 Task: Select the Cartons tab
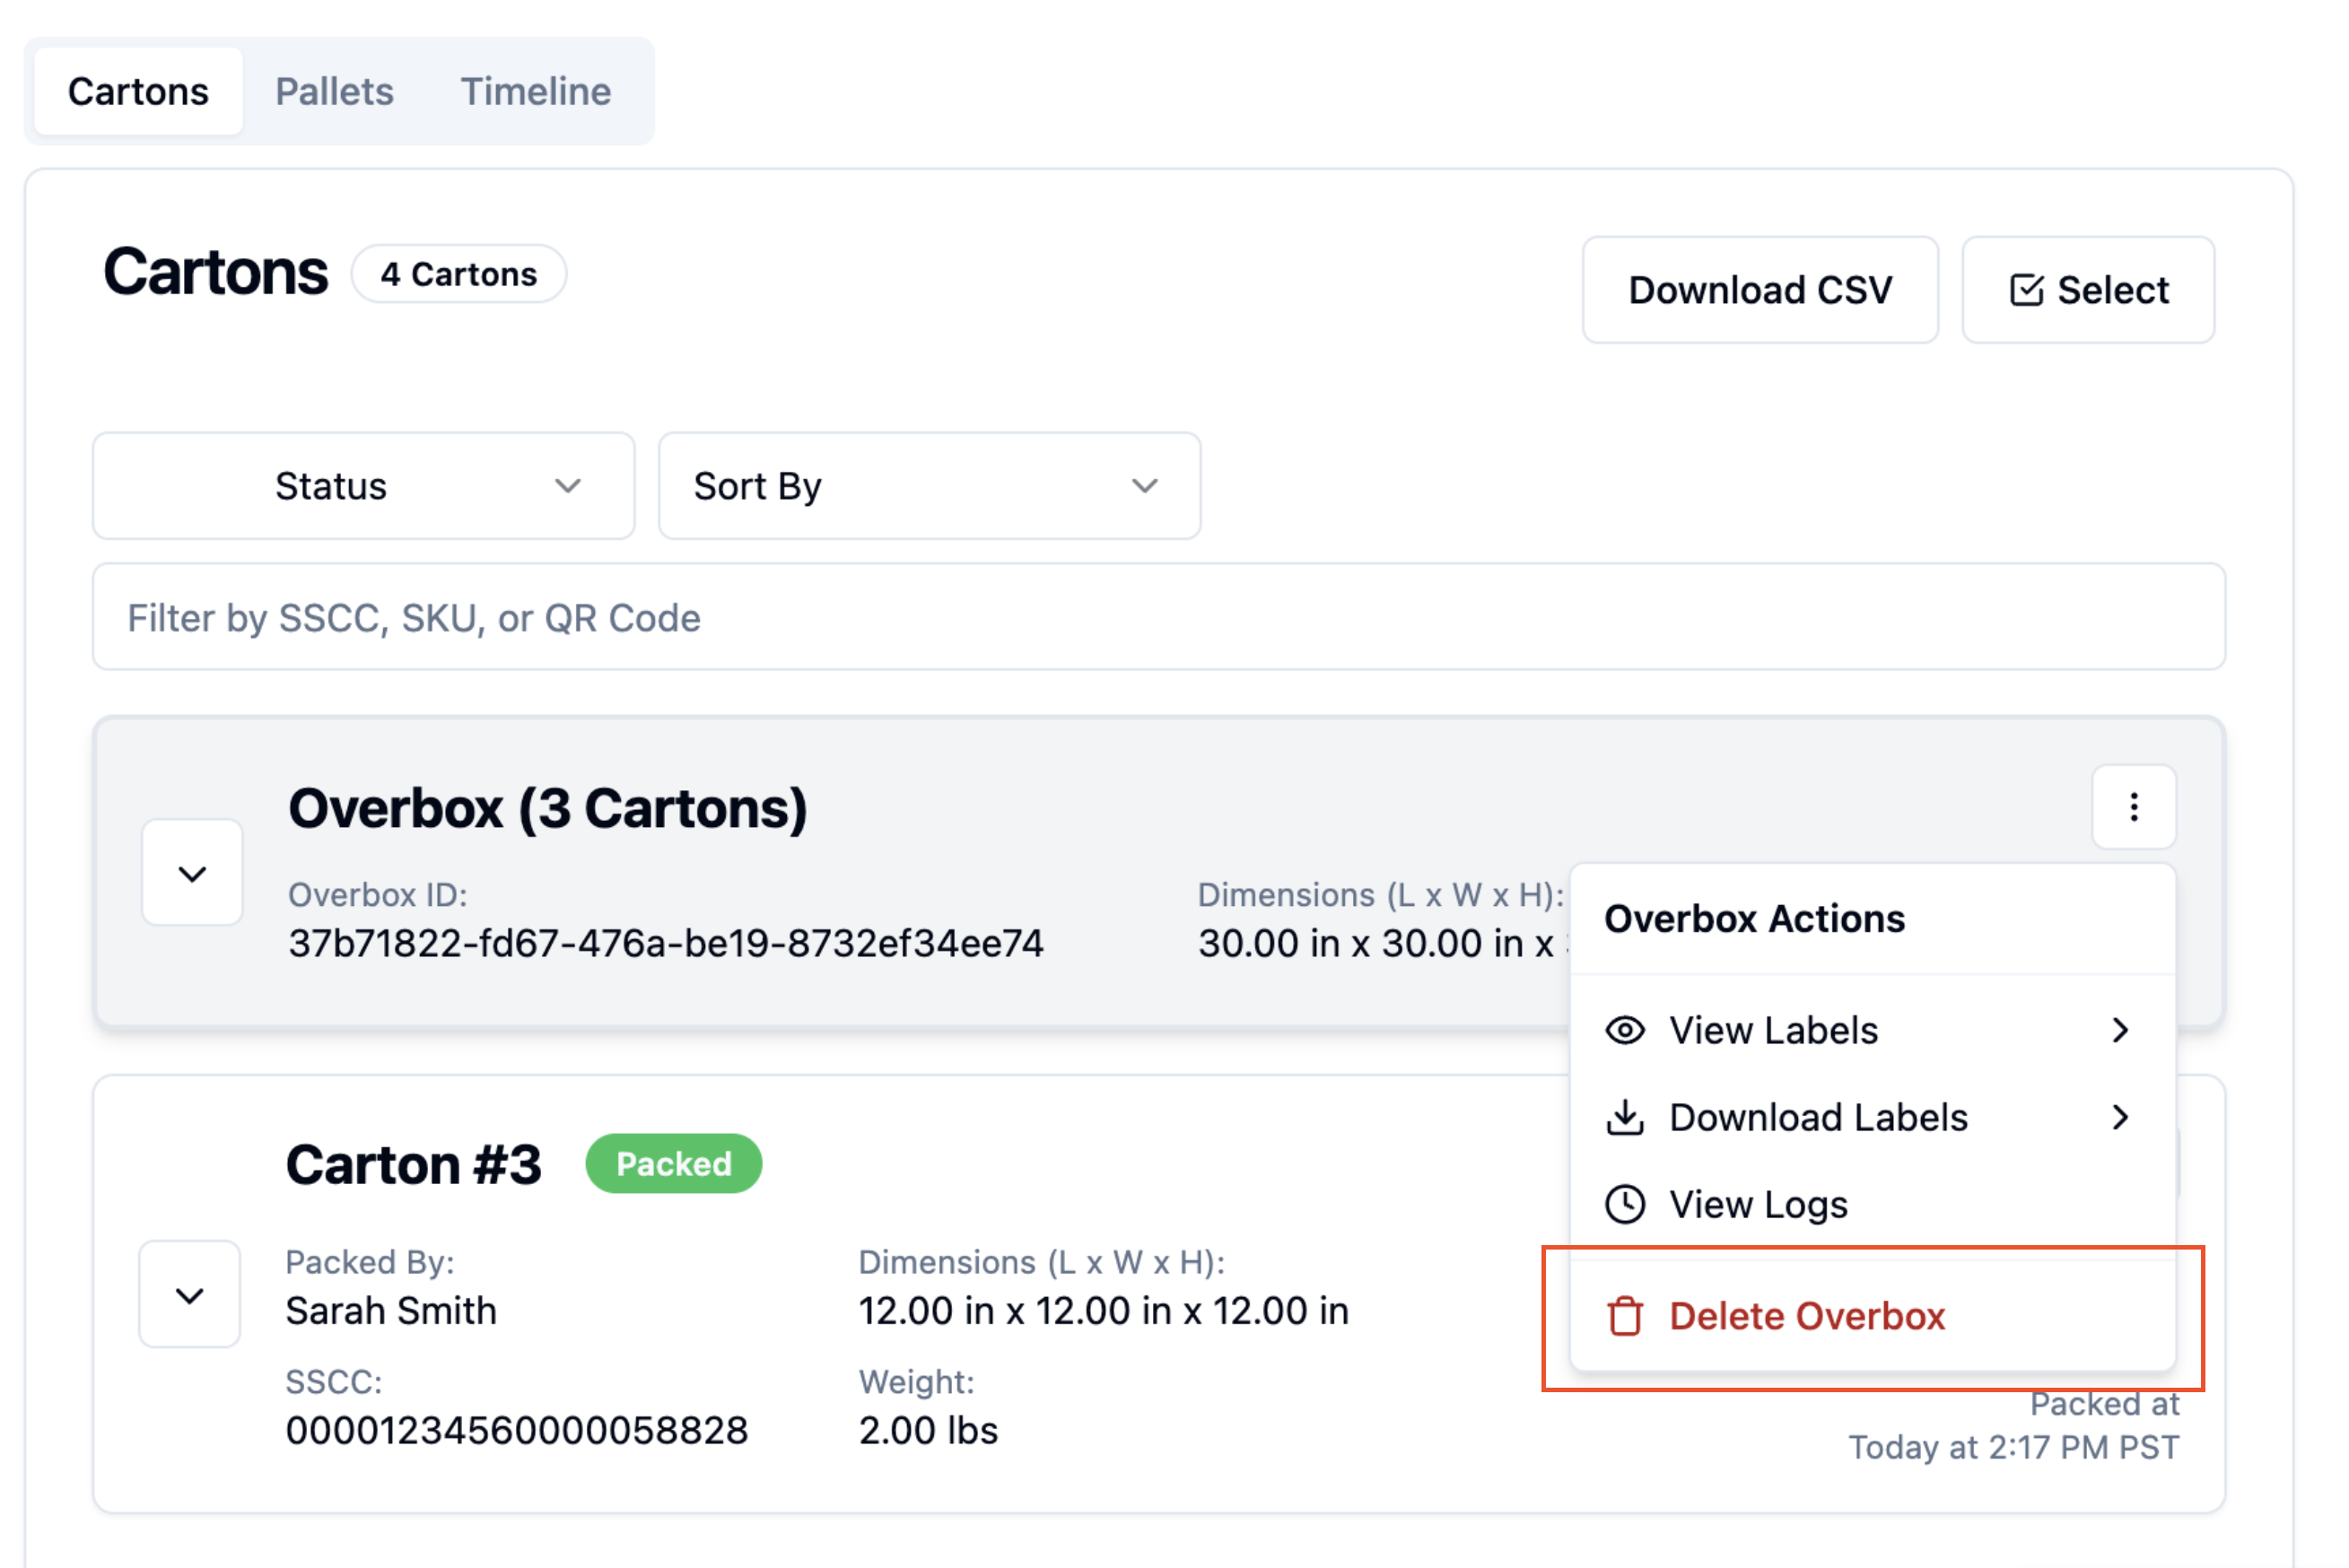click(x=138, y=91)
